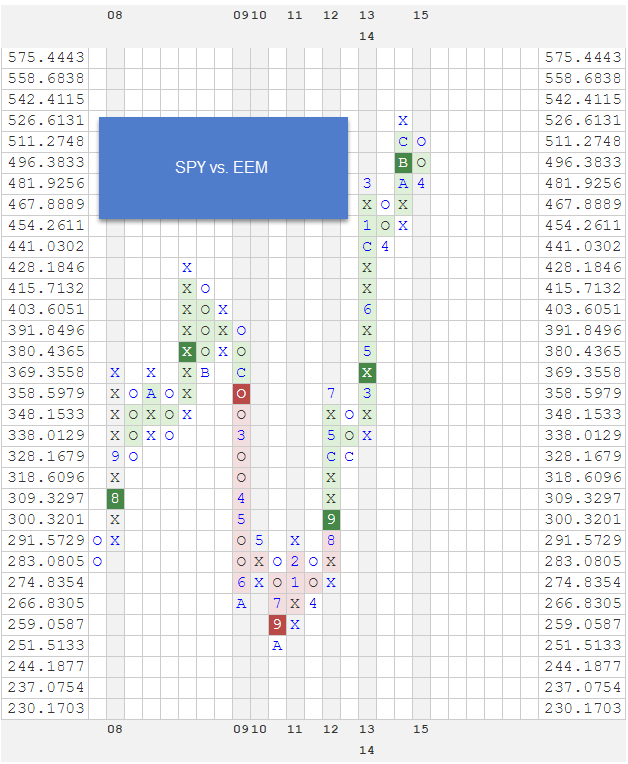Click the top X in the 526.6131 row
The width and height of the screenshot is (628, 764).
point(403,121)
